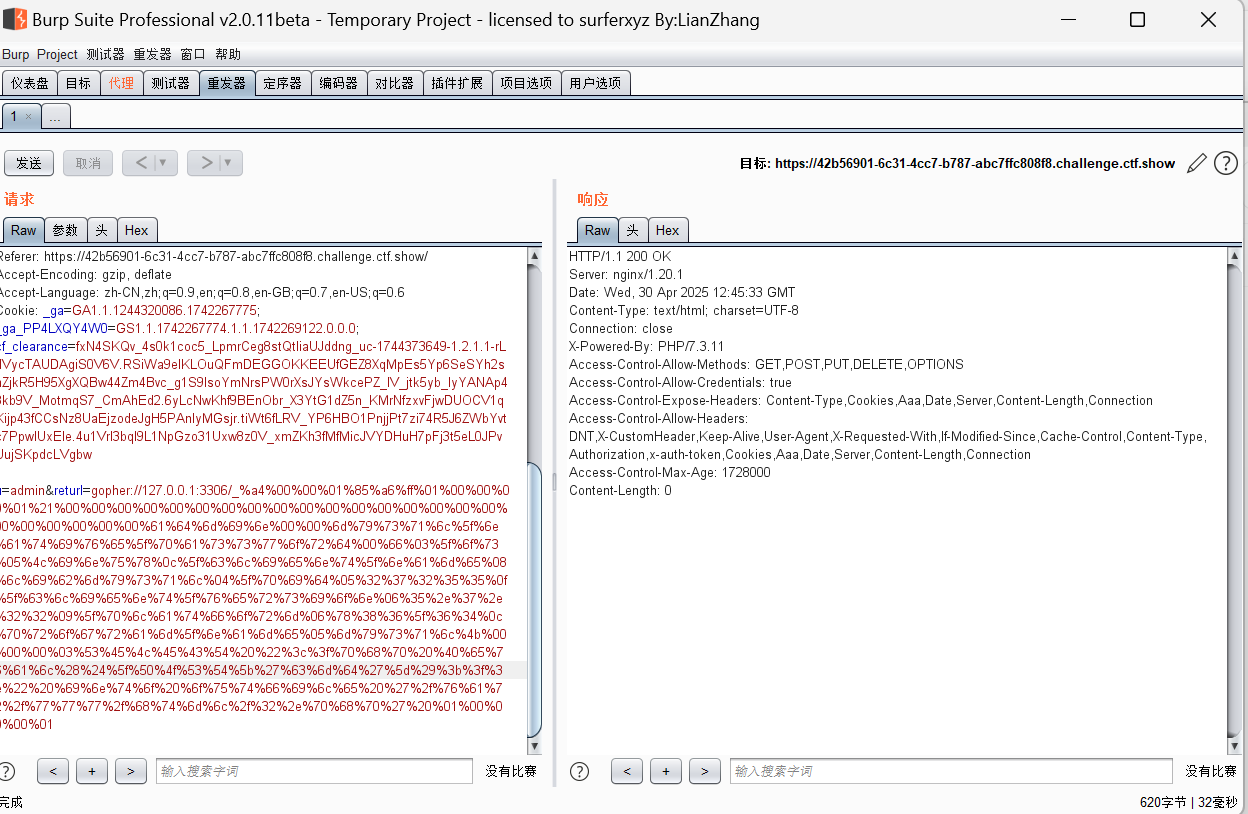The image size is (1248, 814).
Task: Click the request search help icon
Action: (x=6, y=771)
